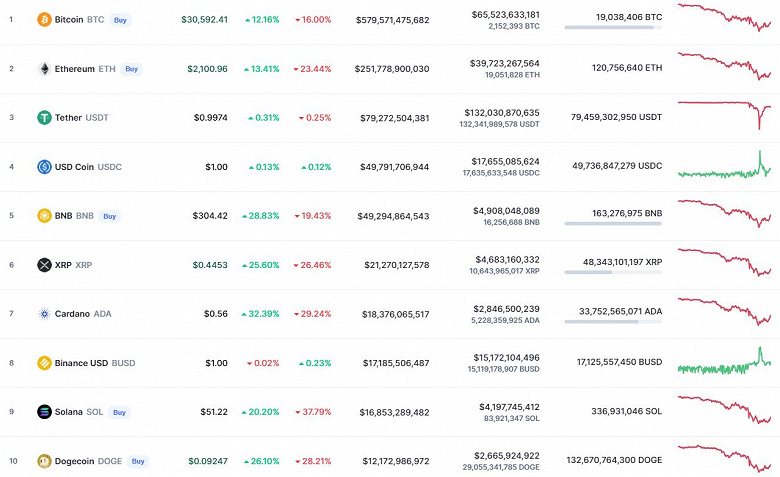Open USD Coin's green sparkline chart

[725, 167]
